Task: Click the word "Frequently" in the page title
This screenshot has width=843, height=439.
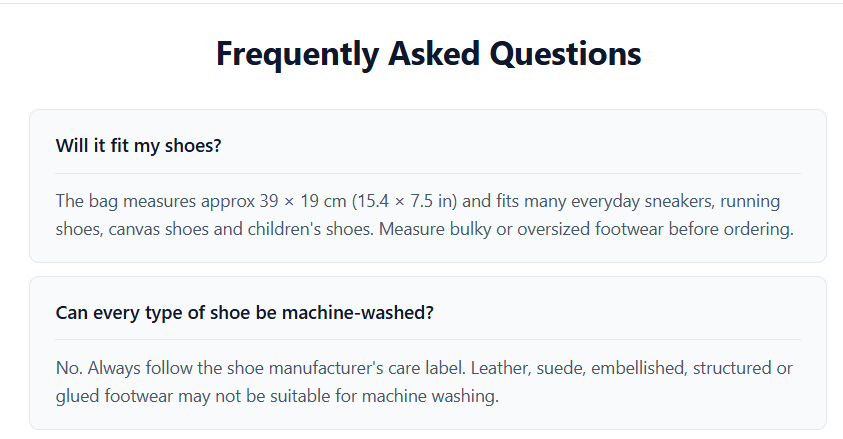Action: click(298, 54)
